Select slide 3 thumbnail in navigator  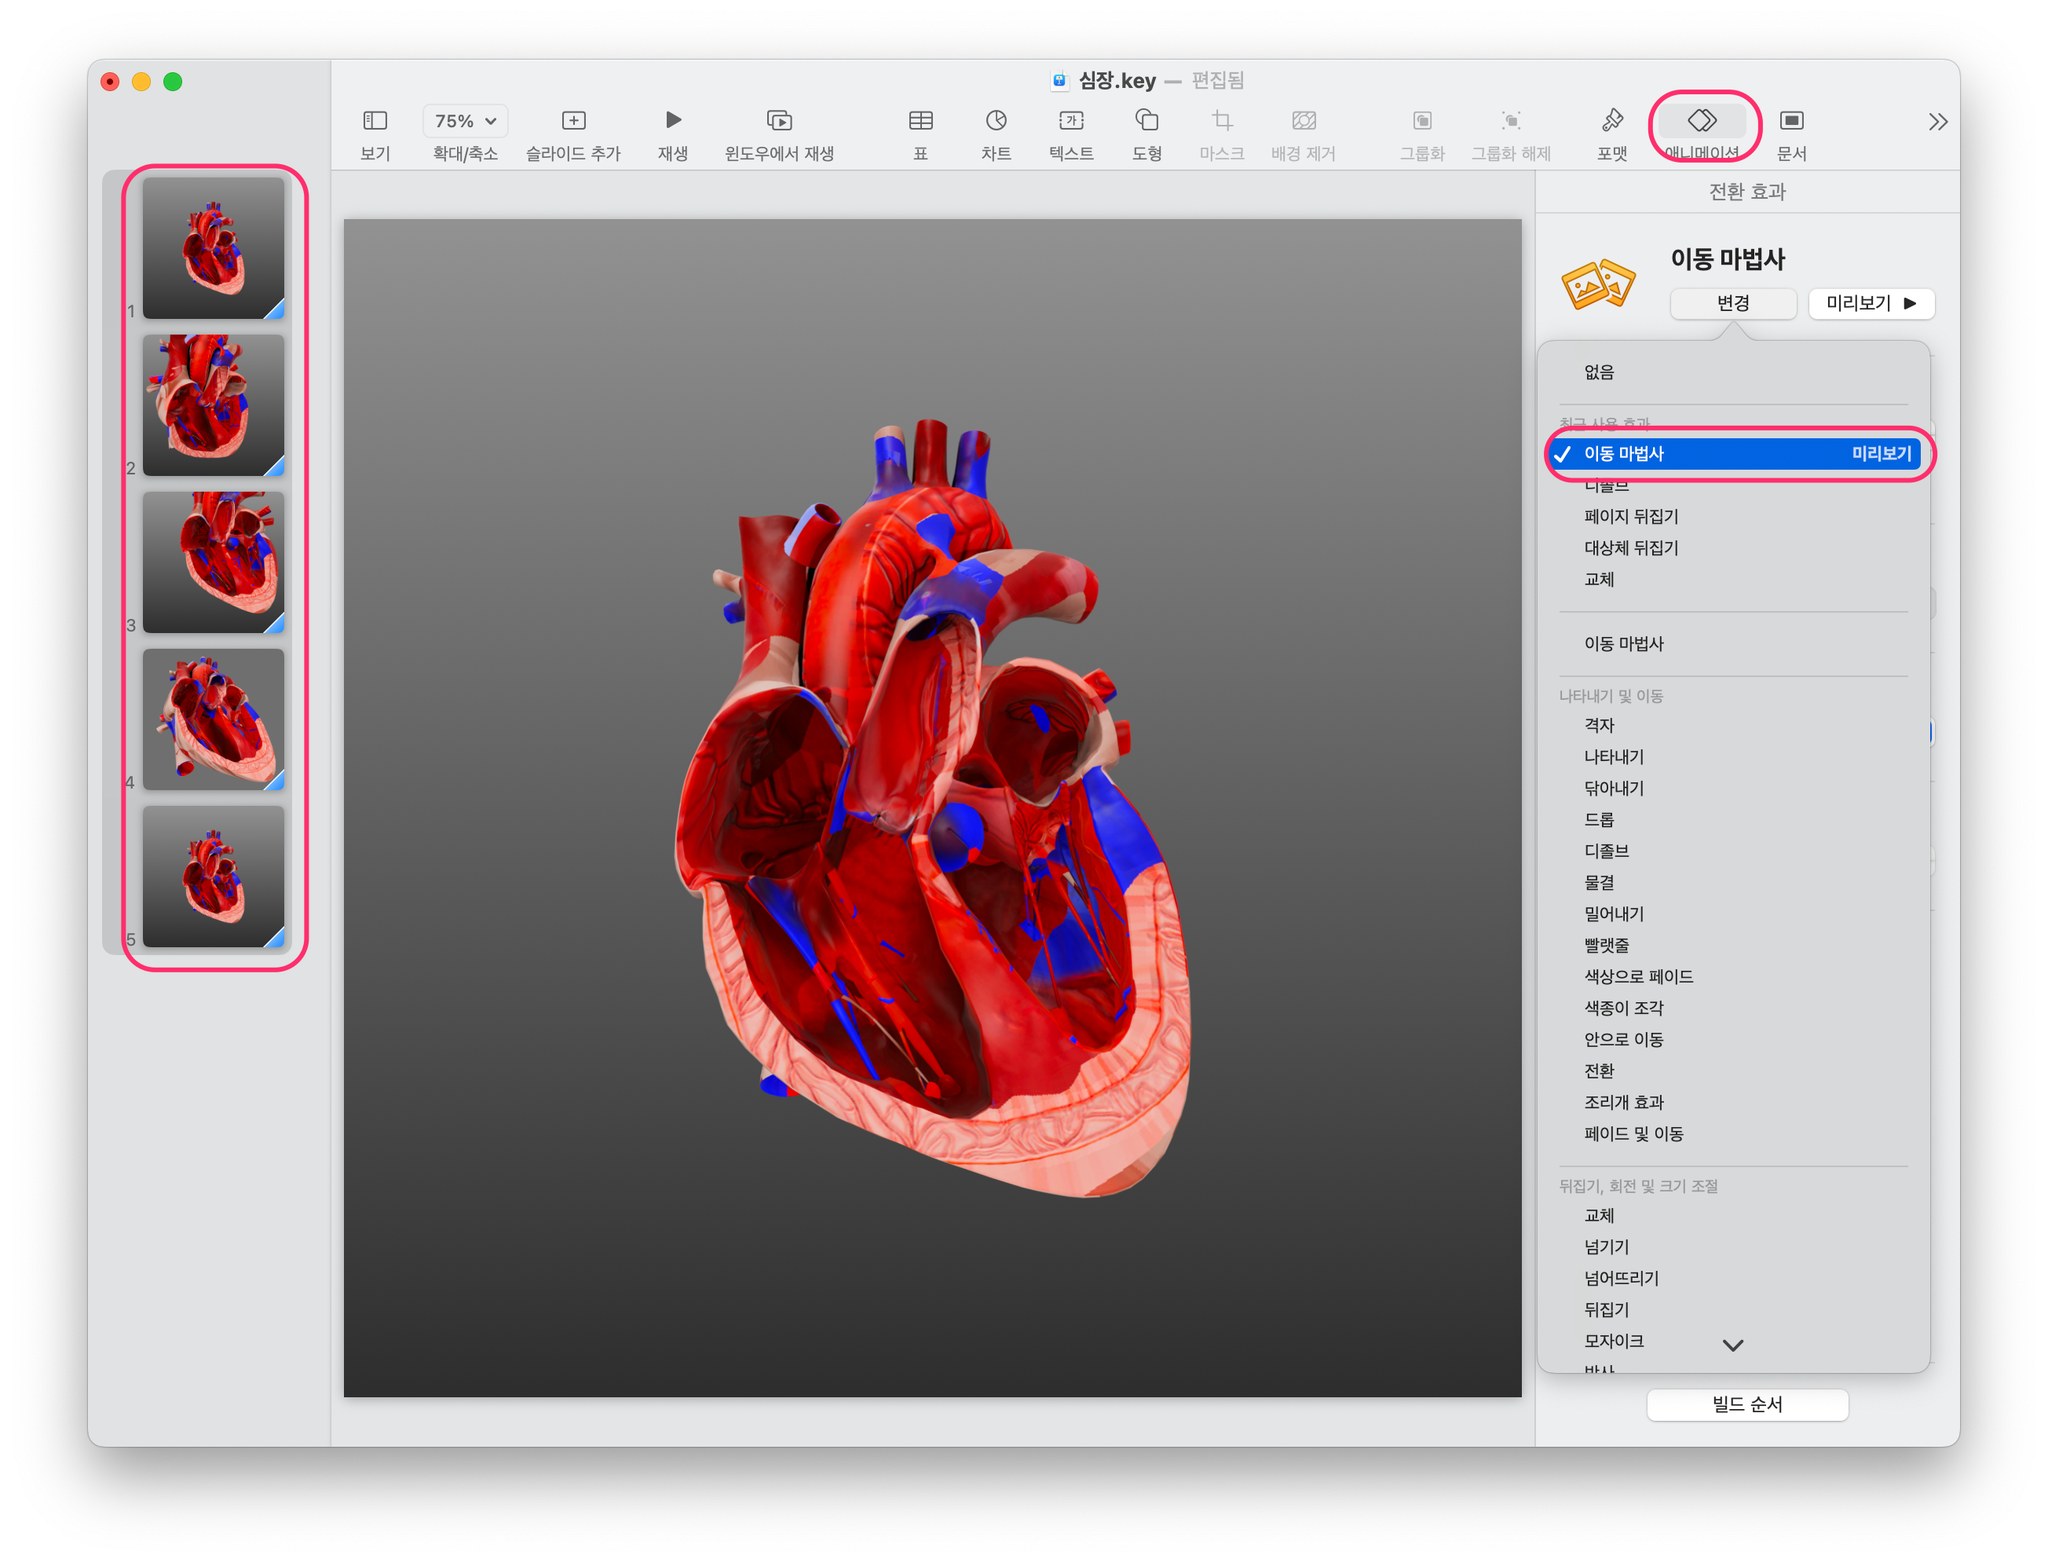214,562
